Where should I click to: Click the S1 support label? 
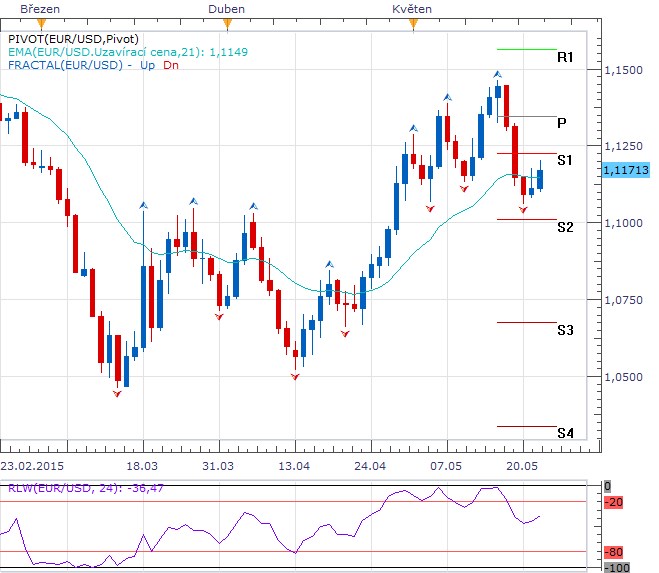pyautogui.click(x=565, y=160)
